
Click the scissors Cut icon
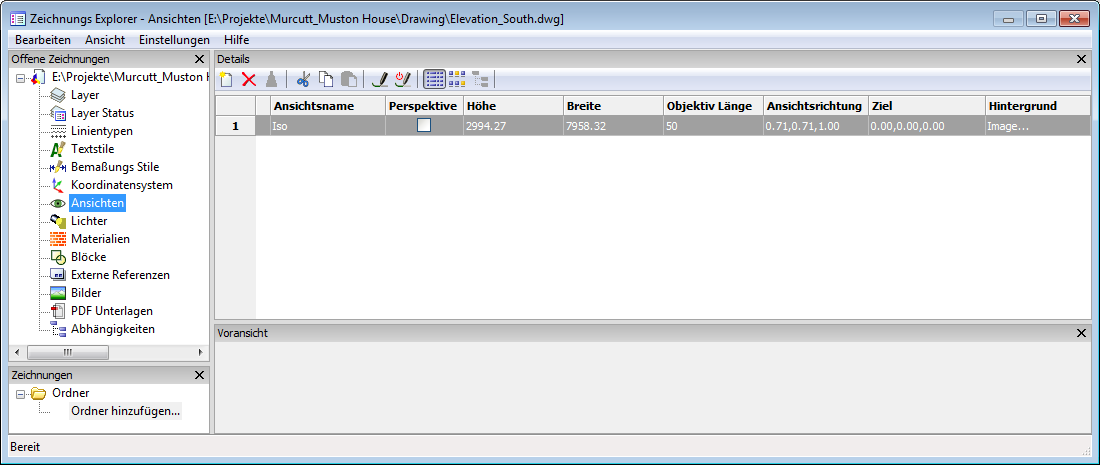point(304,79)
